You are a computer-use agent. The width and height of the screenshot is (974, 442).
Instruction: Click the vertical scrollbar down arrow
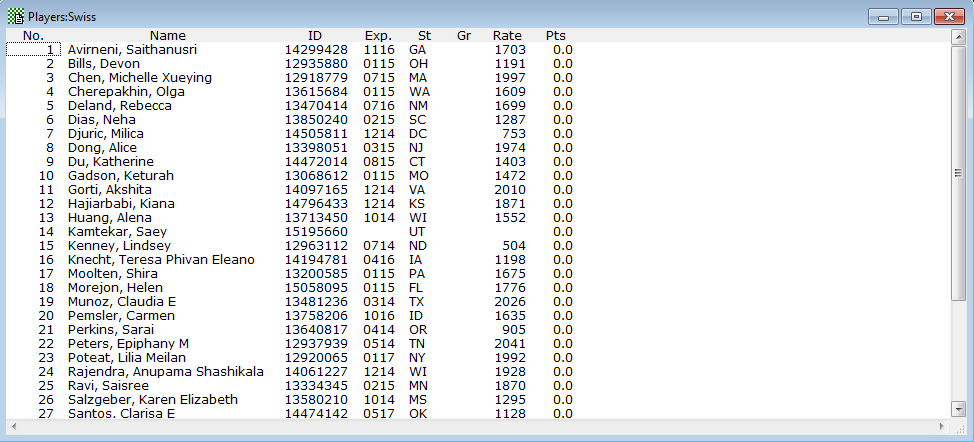(x=957, y=409)
